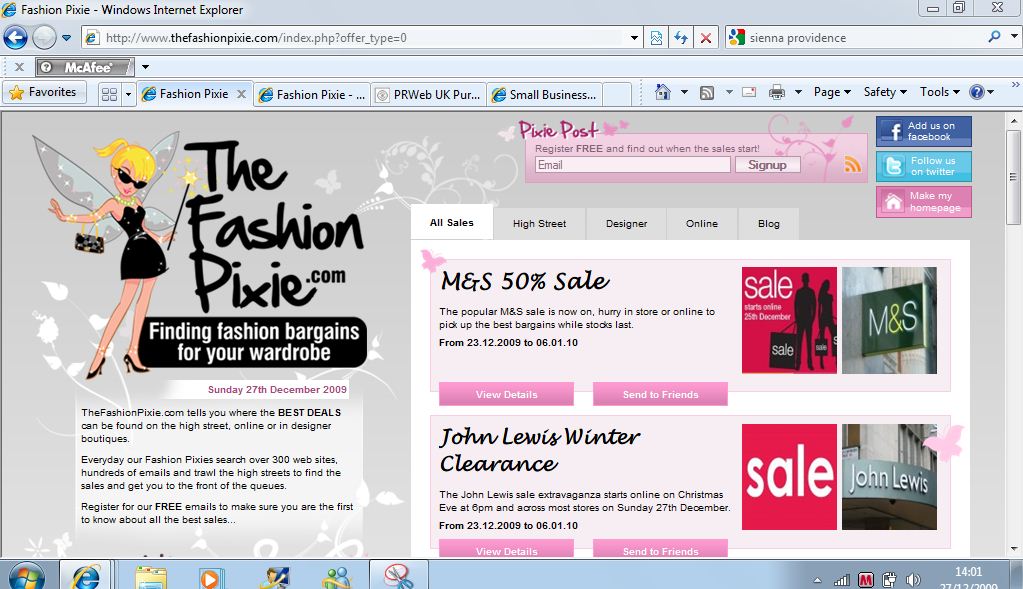
Task: Switch to the second Fashion Pixie tab
Action: coord(313,95)
